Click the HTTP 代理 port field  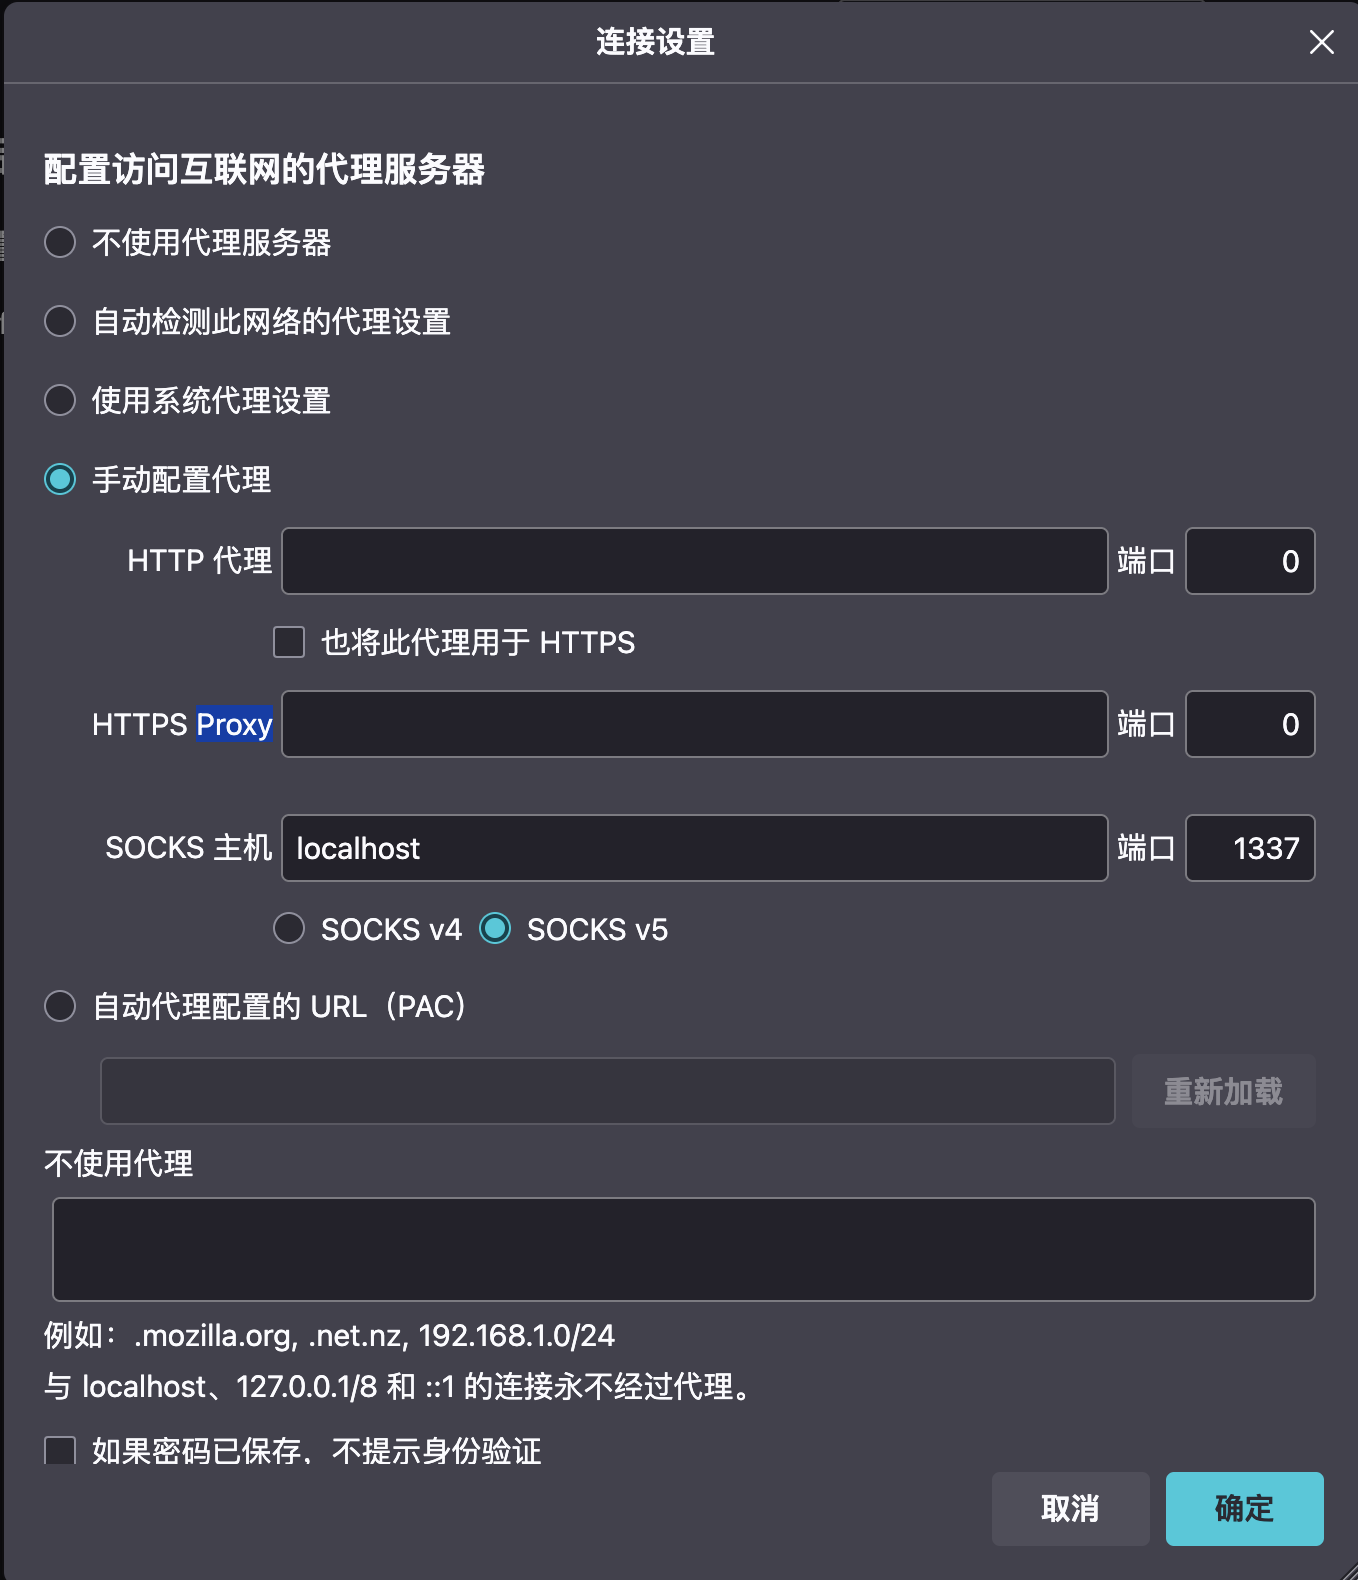1249,561
